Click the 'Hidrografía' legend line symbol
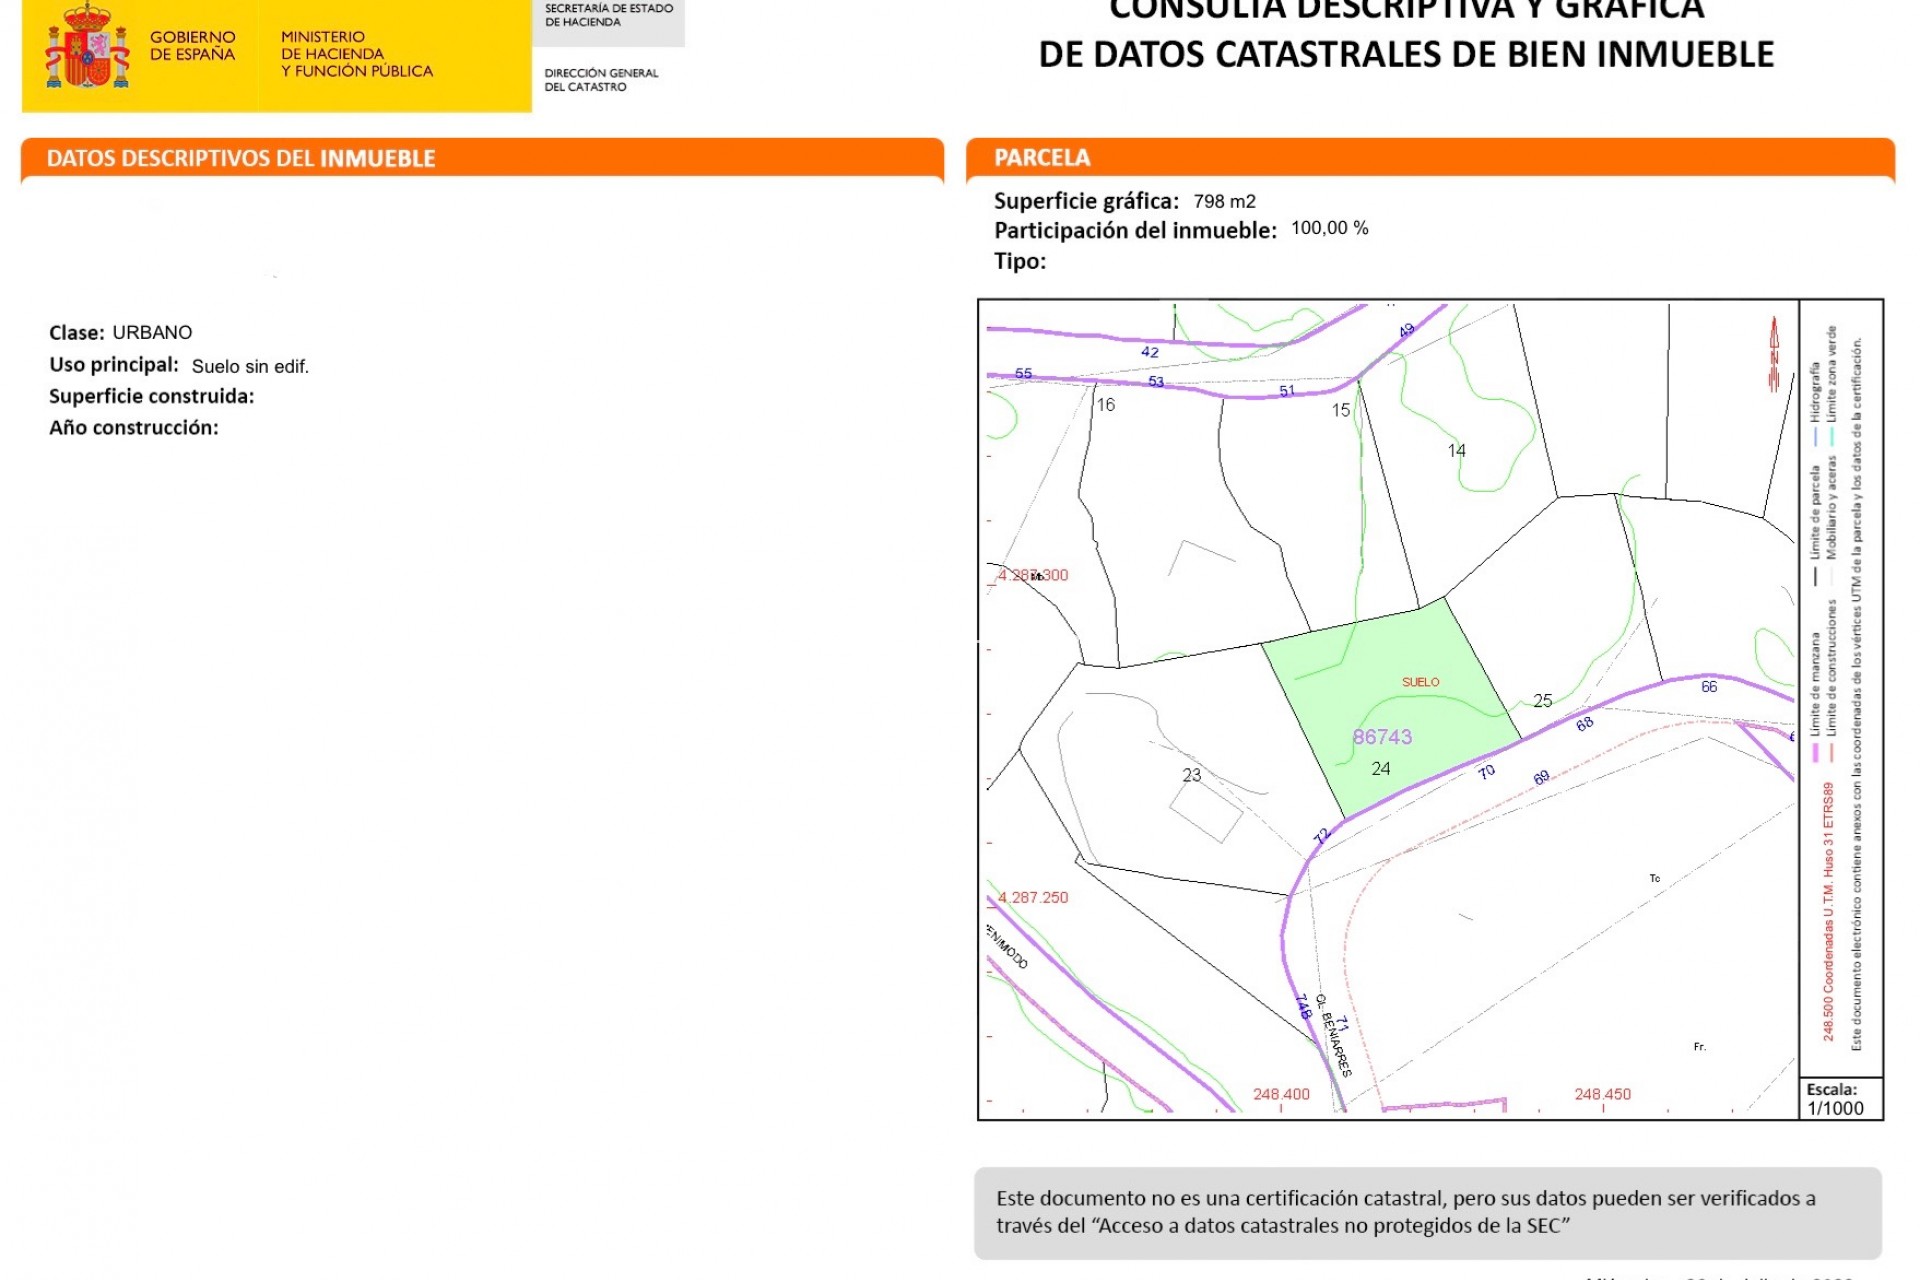 1817,434
